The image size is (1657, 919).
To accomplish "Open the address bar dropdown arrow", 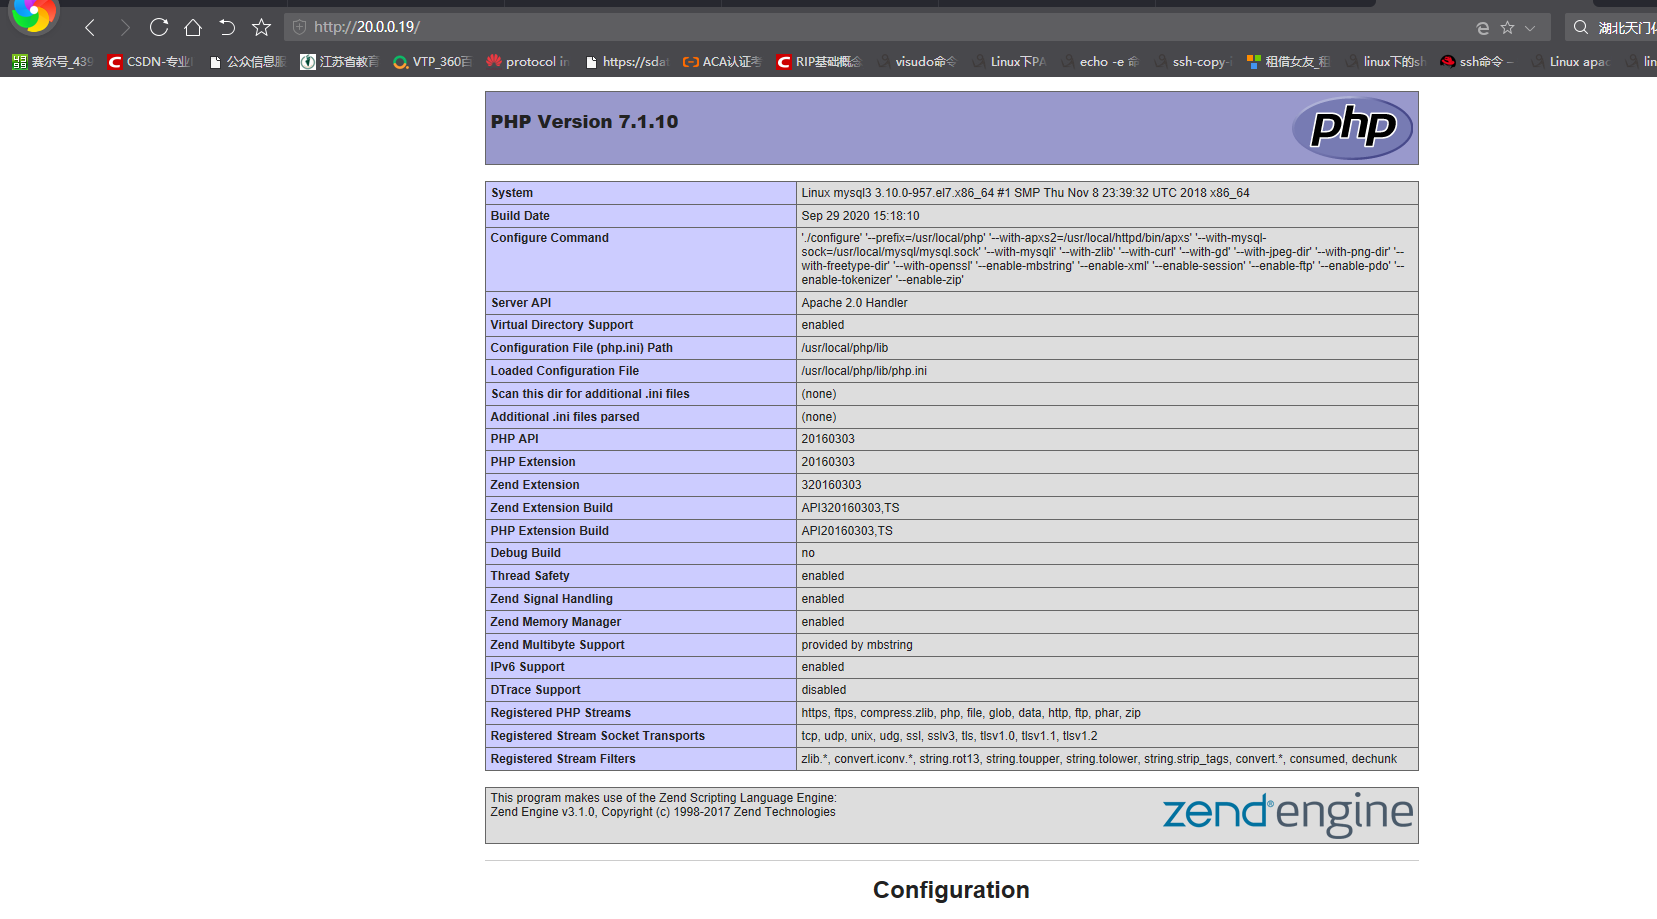I will coord(1530,28).
